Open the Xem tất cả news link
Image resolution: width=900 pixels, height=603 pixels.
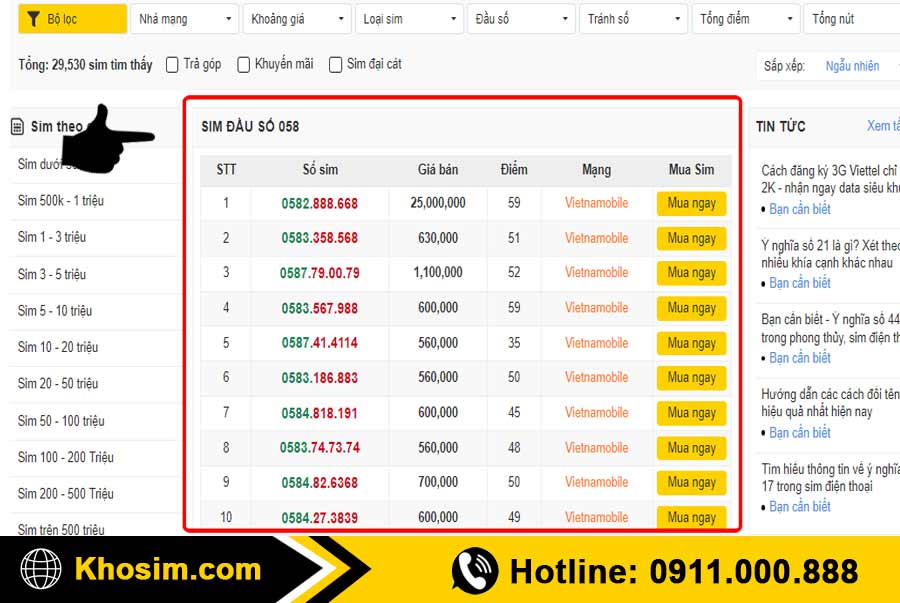click(883, 126)
